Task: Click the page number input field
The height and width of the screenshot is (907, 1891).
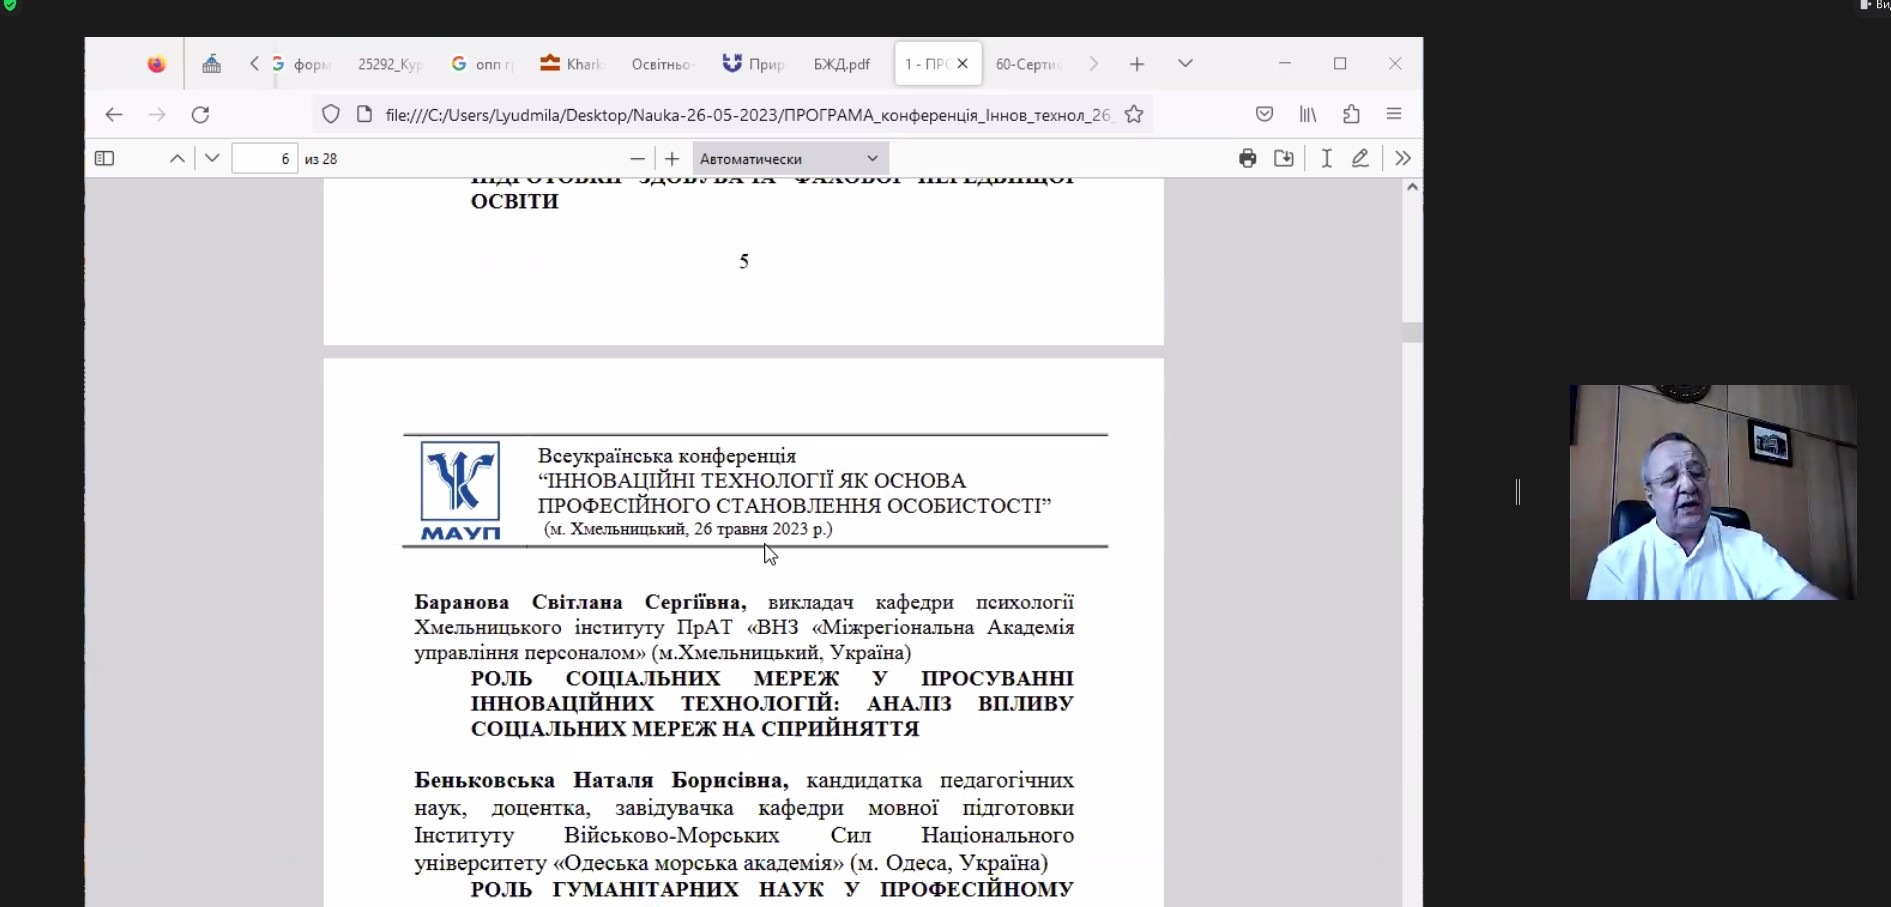Action: (265, 158)
